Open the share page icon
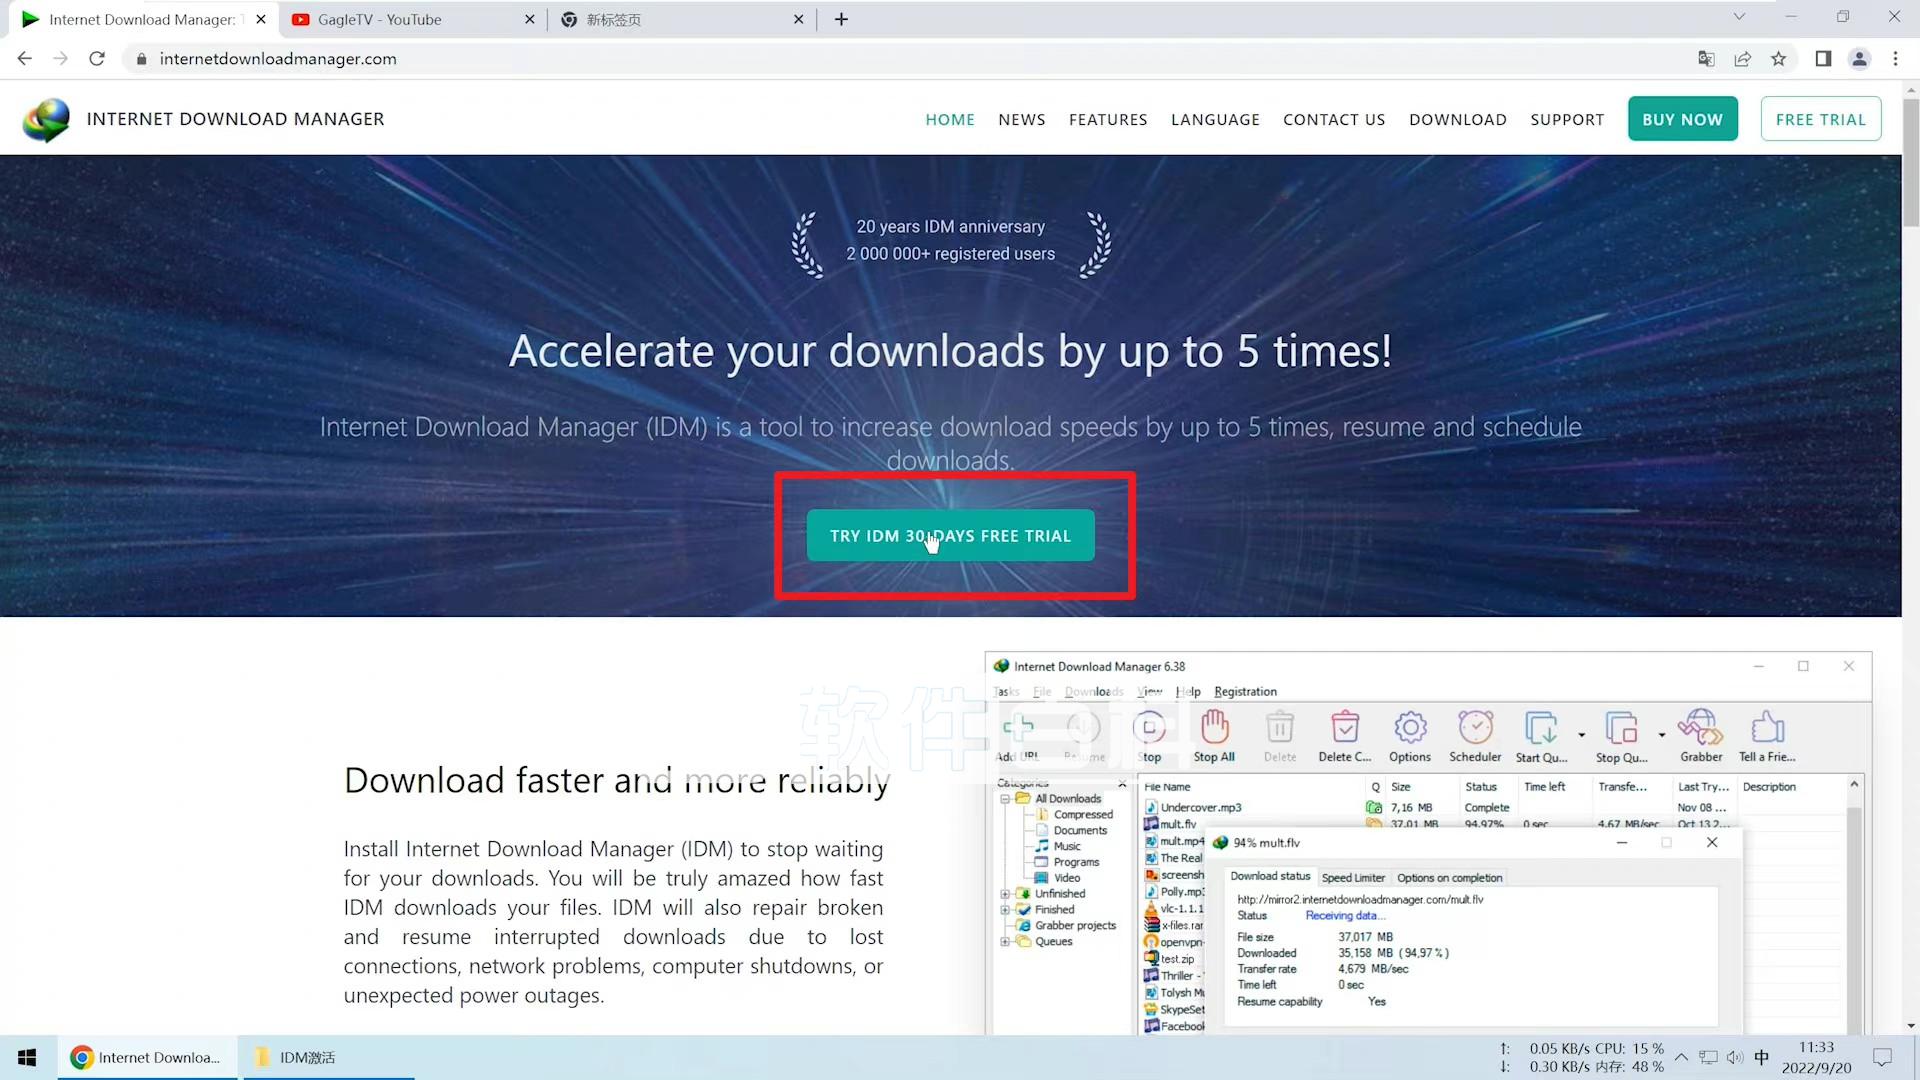This screenshot has width=1920, height=1080. [1742, 59]
